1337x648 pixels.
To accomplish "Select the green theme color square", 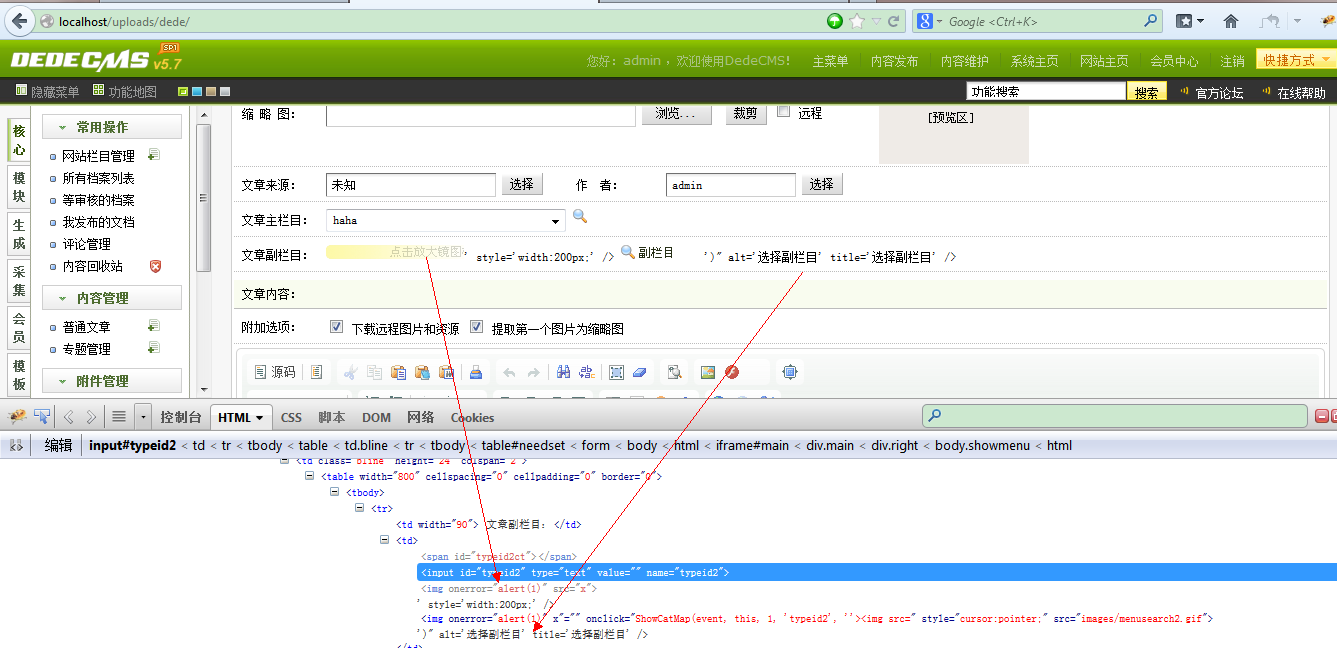I will pos(183,92).
